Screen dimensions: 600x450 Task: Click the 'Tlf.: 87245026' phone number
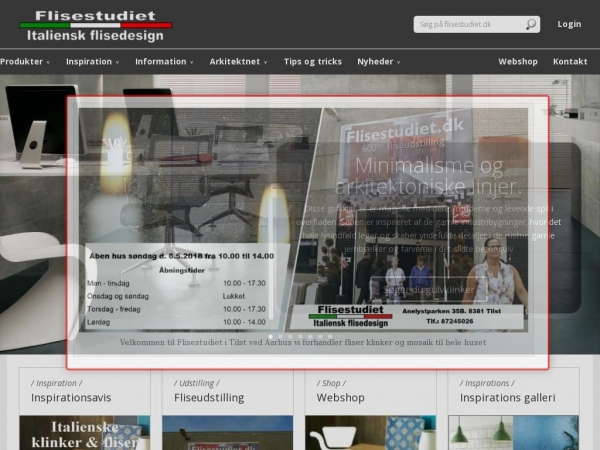[450, 321]
